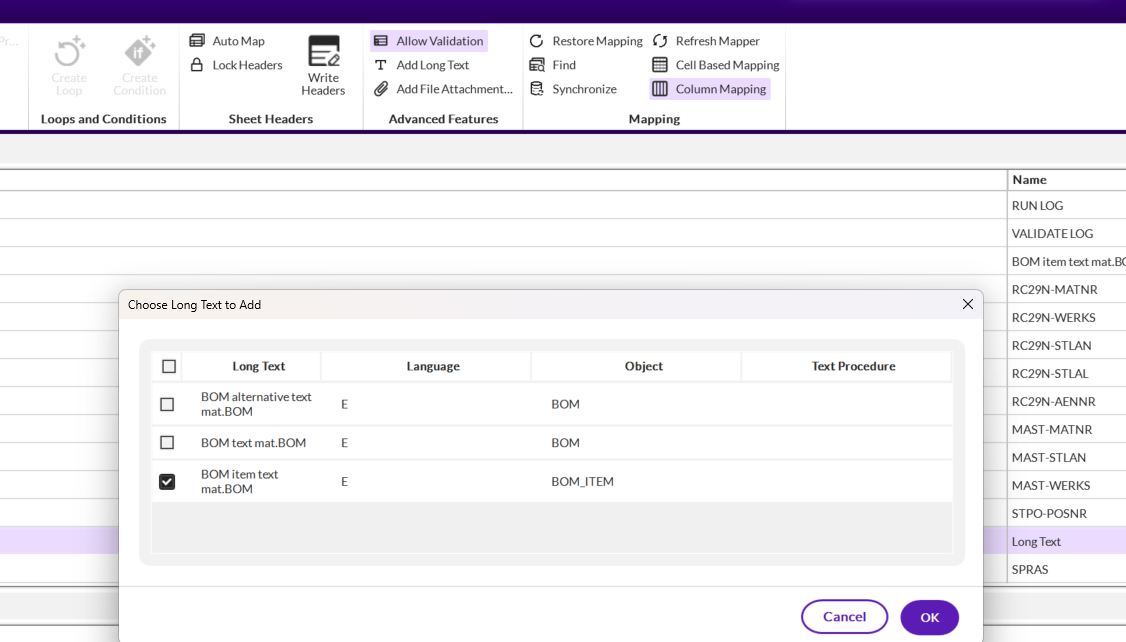Click the Write Headers icon
Viewport: 1126px width, 642px height.
tap(323, 52)
